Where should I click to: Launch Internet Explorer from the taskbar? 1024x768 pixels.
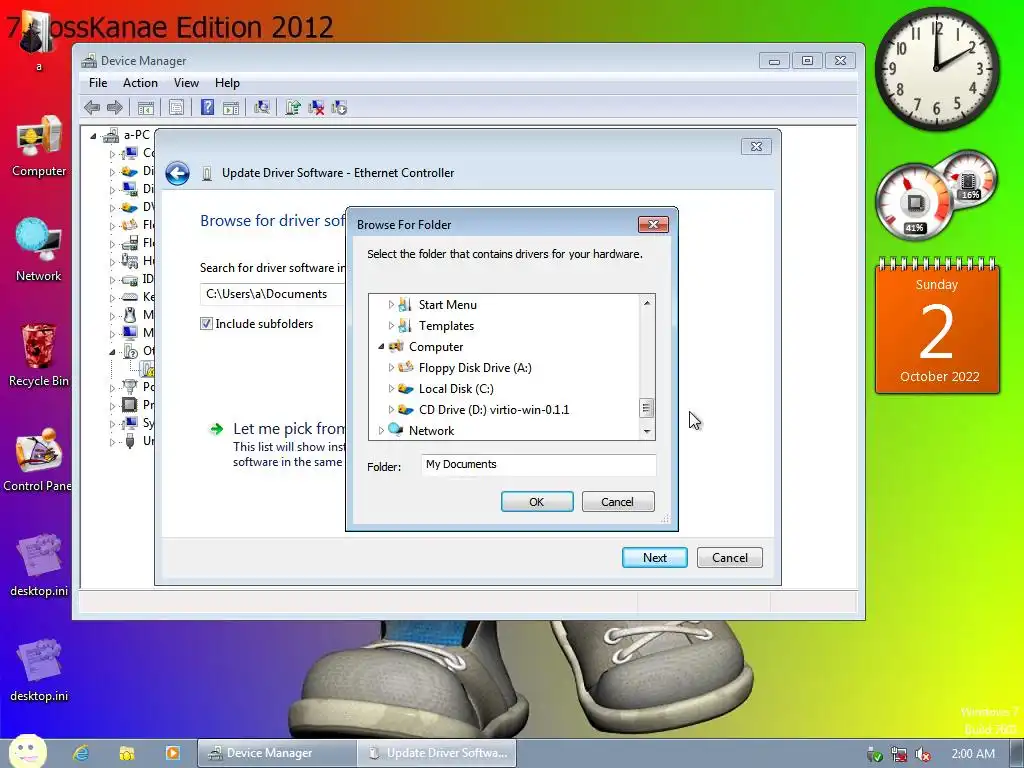[81, 753]
